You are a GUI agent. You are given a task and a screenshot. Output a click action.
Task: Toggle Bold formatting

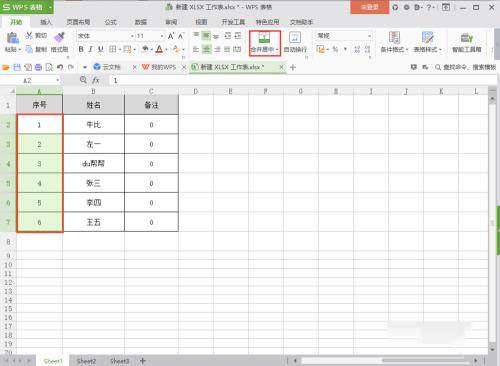click(81, 49)
